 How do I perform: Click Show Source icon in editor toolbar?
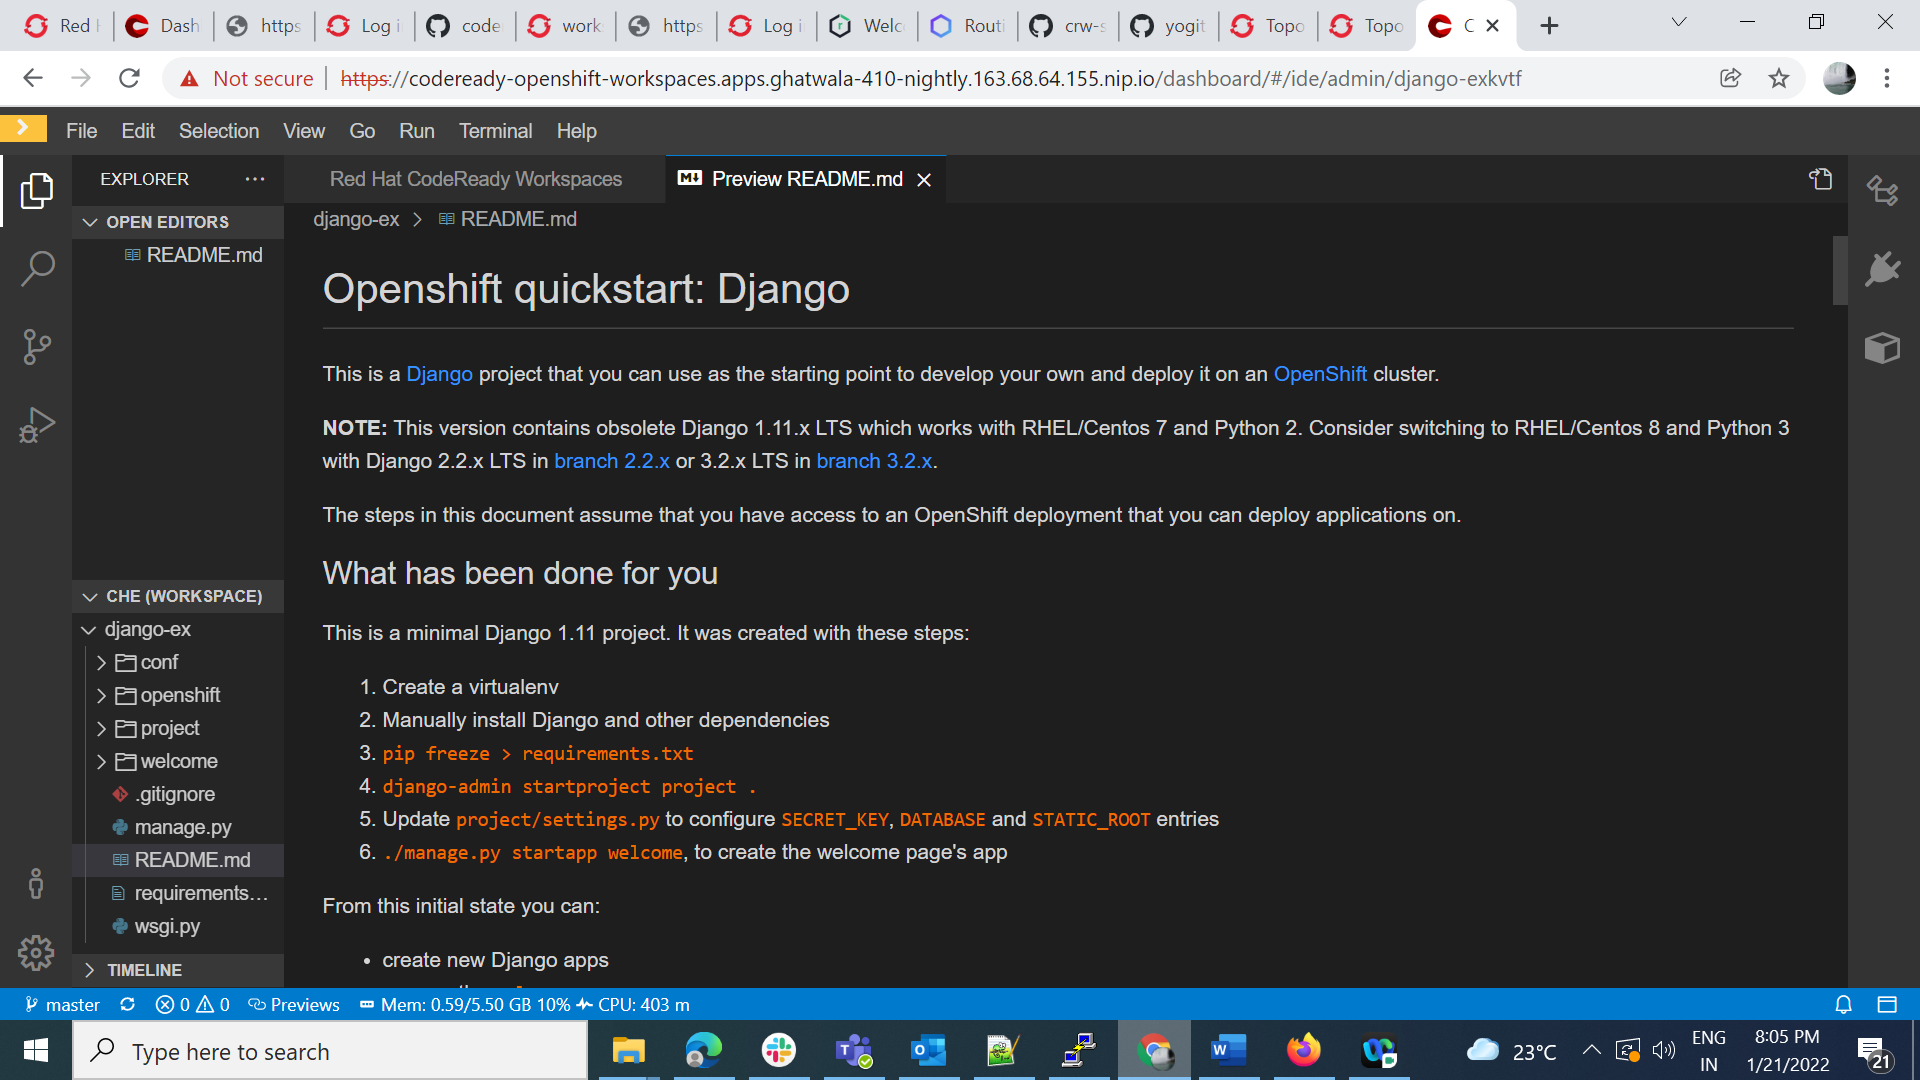click(x=1820, y=179)
